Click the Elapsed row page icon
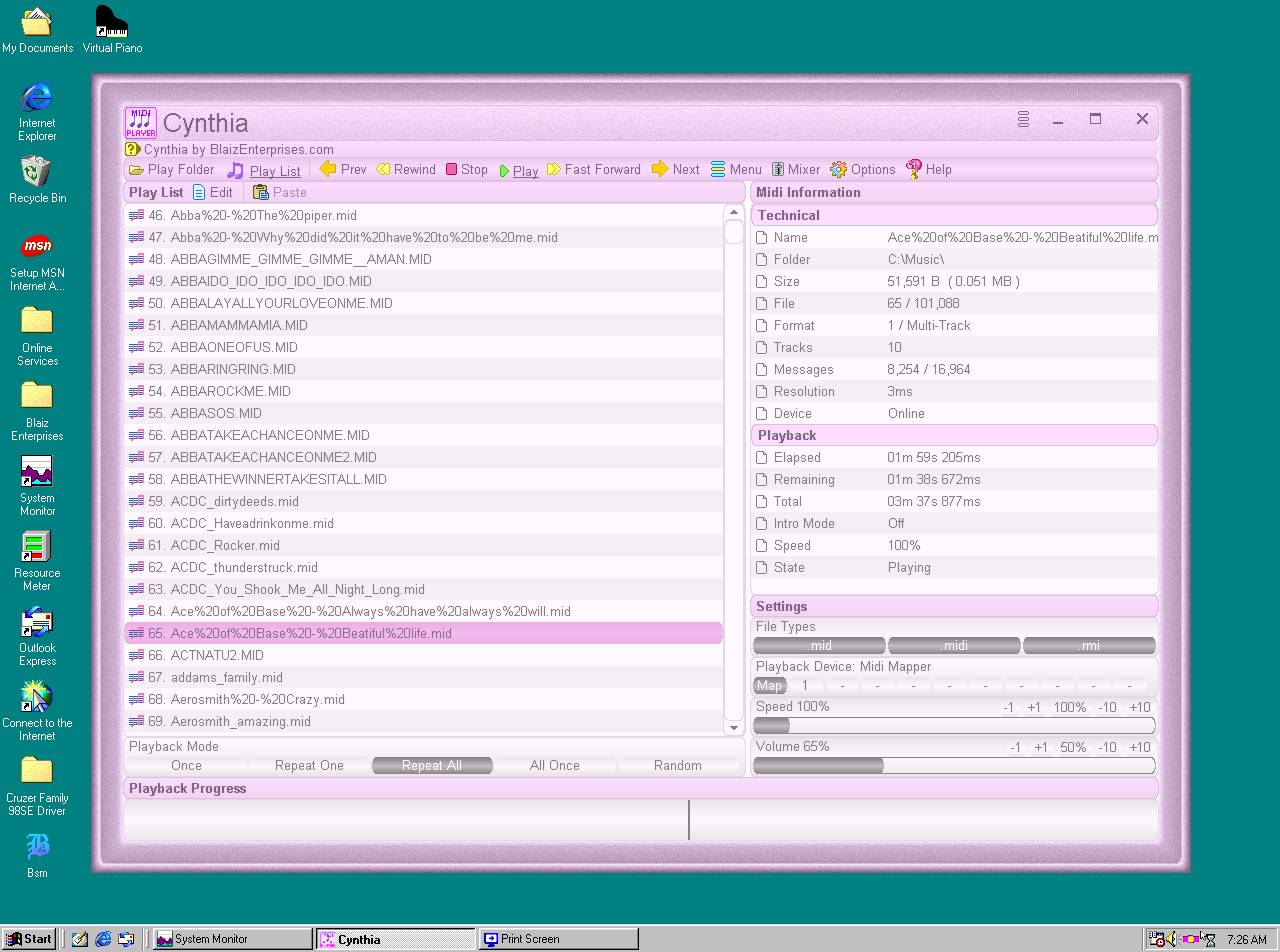Viewport: 1280px width, 952px height. [x=762, y=458]
